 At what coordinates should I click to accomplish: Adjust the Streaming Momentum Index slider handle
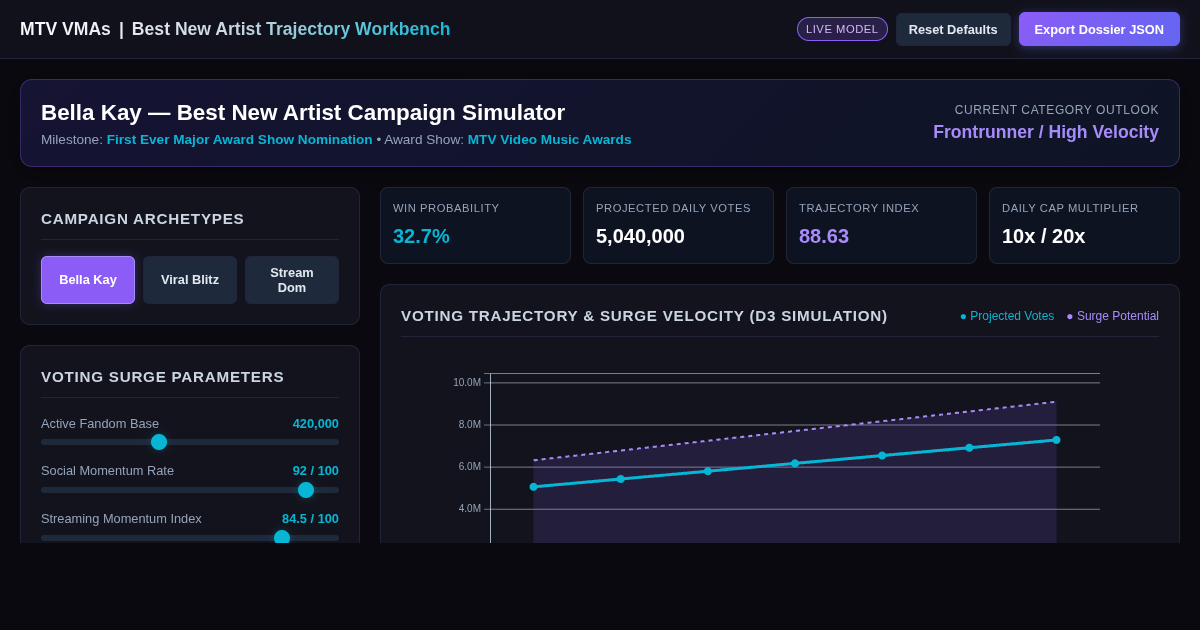point(282,537)
